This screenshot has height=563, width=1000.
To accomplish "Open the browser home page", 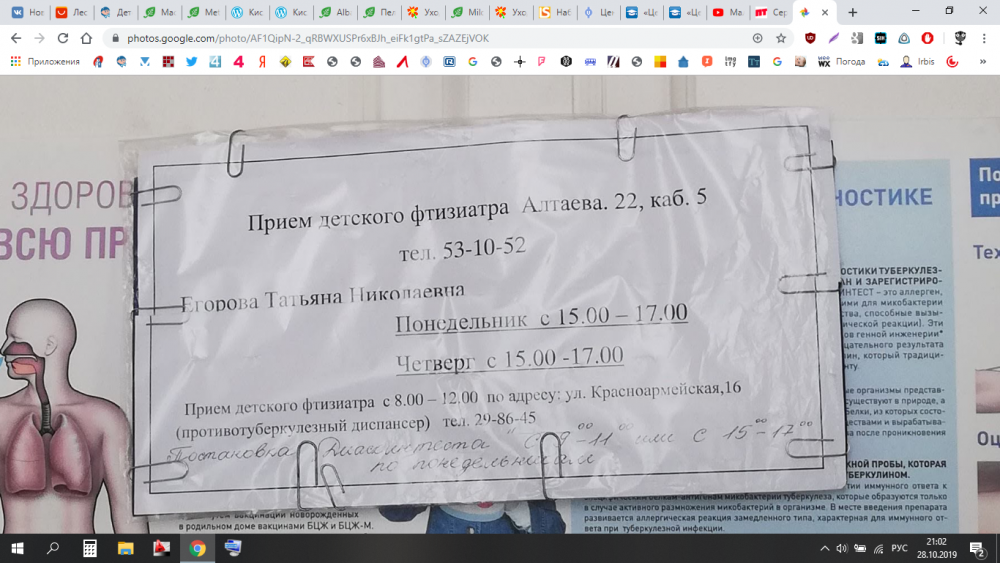I will (86, 38).
